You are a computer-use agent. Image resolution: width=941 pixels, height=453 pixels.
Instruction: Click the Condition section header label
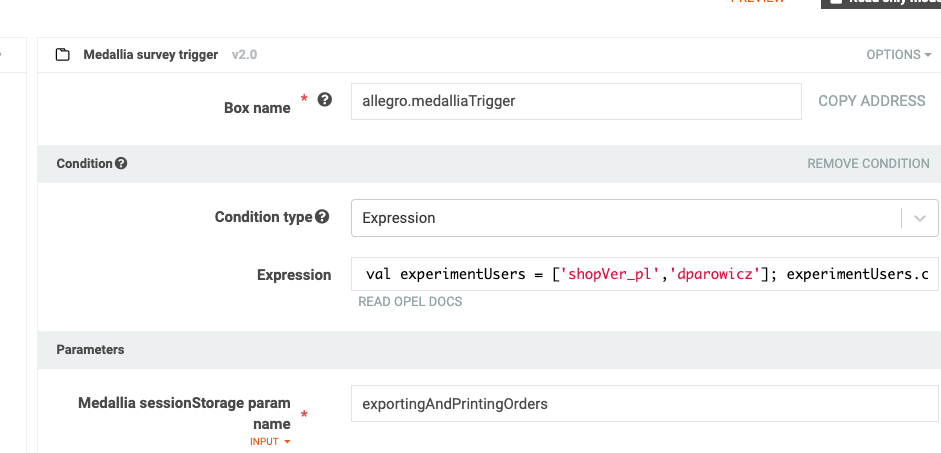pos(84,163)
